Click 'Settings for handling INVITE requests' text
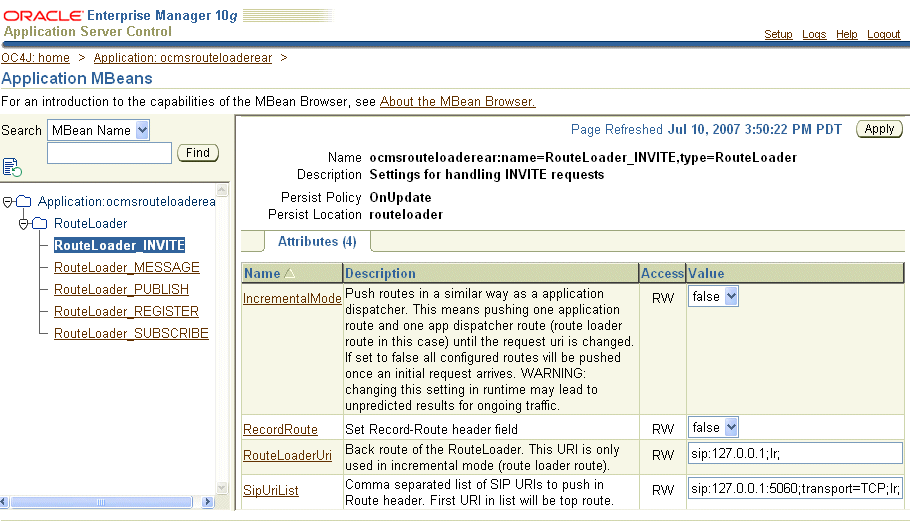 click(x=487, y=175)
